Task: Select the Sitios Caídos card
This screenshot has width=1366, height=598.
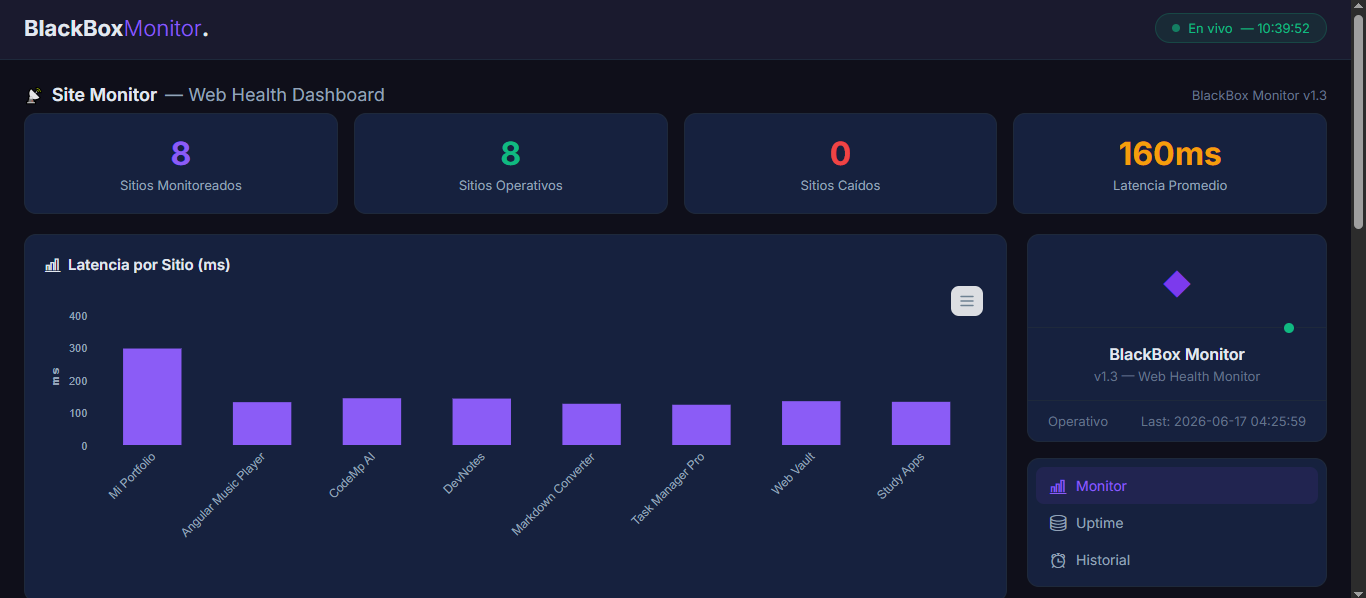Action: pos(840,163)
